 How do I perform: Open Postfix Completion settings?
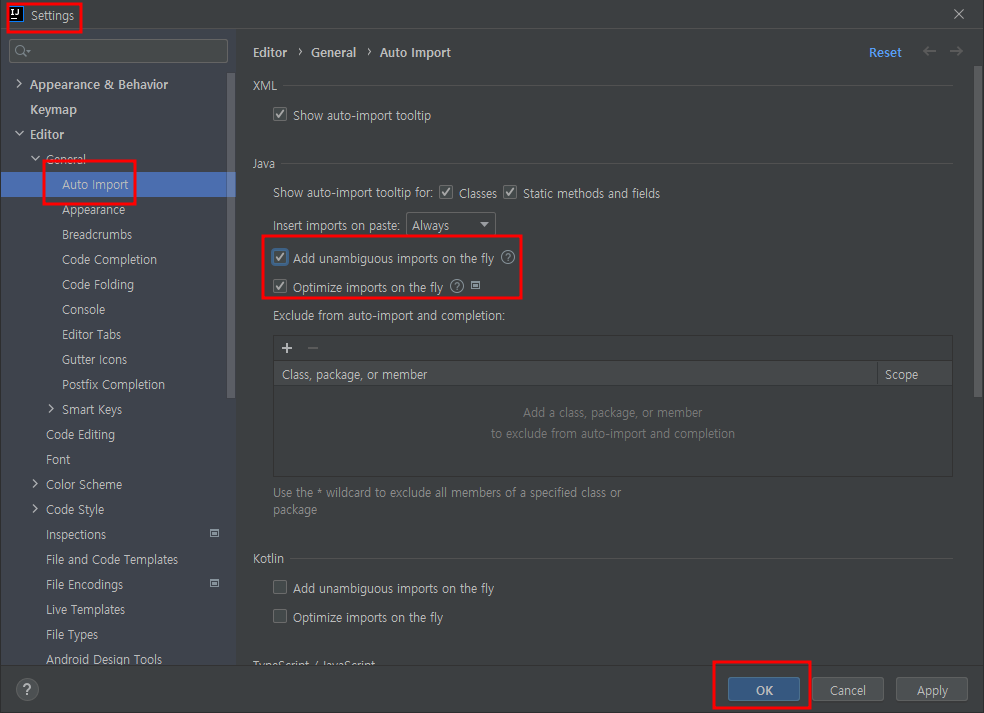tap(113, 384)
